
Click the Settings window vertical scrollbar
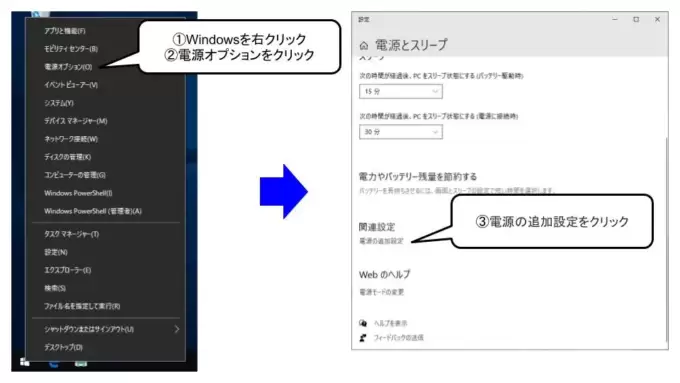[666, 240]
